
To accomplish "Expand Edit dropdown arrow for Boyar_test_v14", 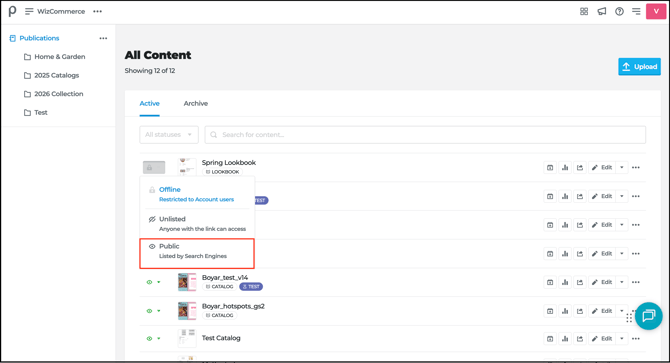I will [x=622, y=282].
